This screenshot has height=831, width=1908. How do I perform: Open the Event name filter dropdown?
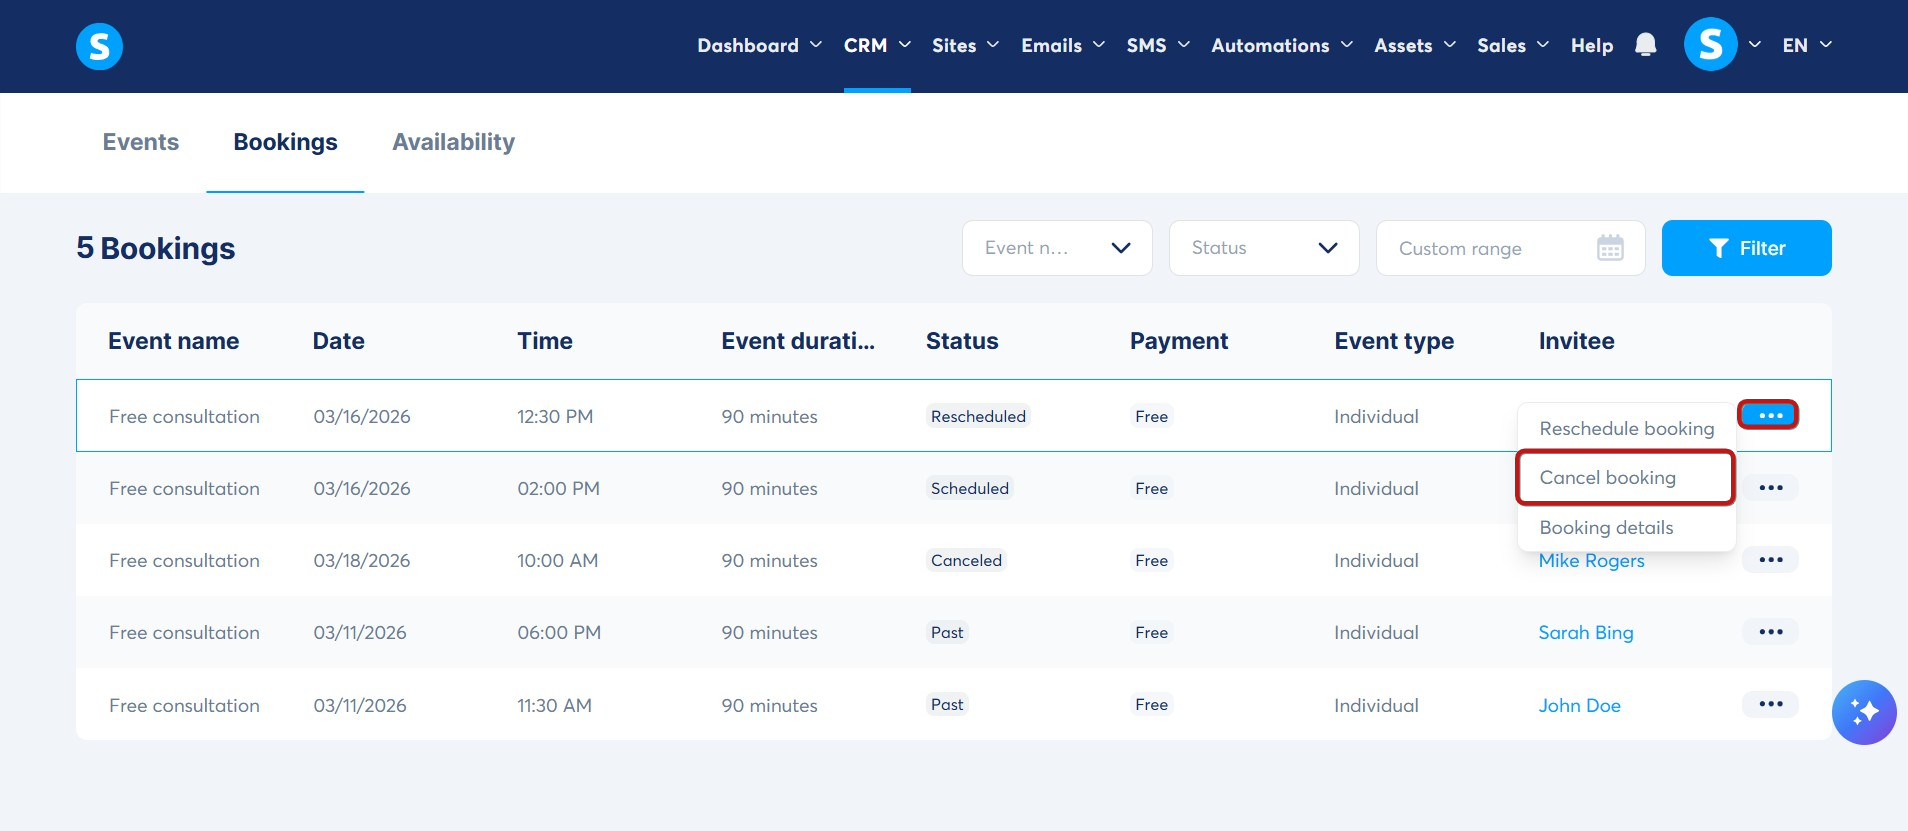tap(1057, 248)
